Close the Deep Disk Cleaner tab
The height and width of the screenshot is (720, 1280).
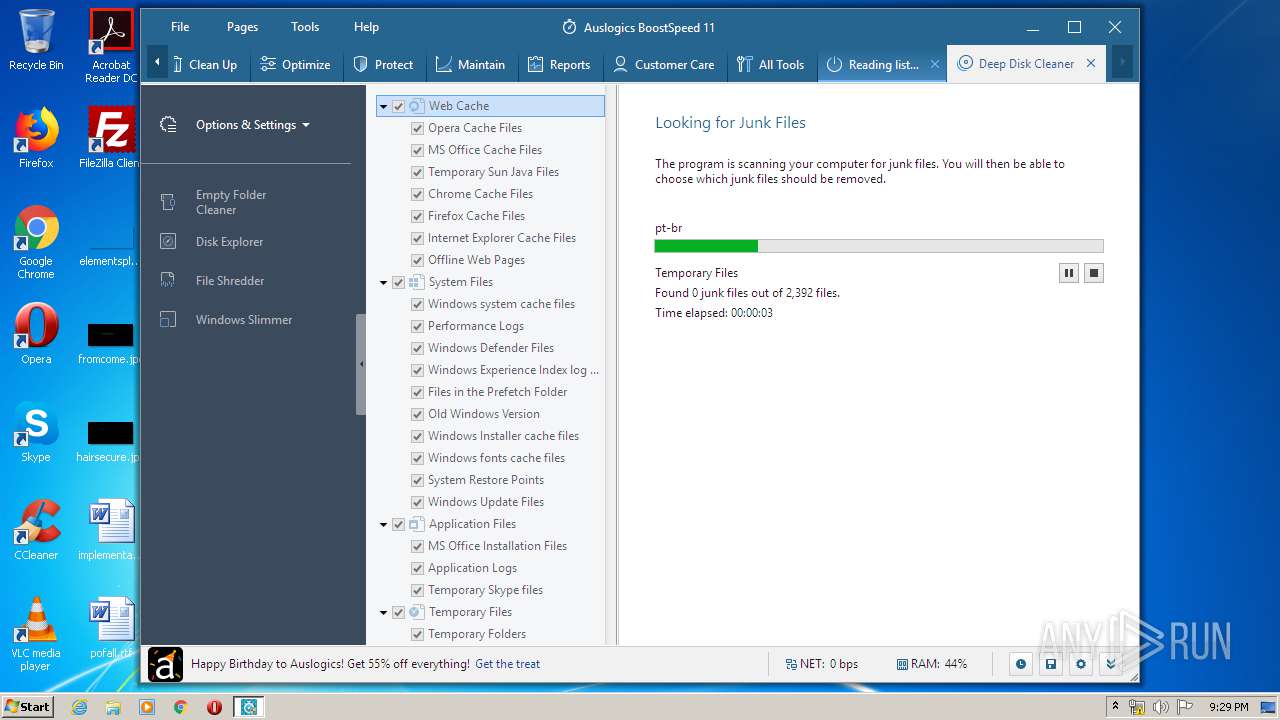click(1091, 63)
